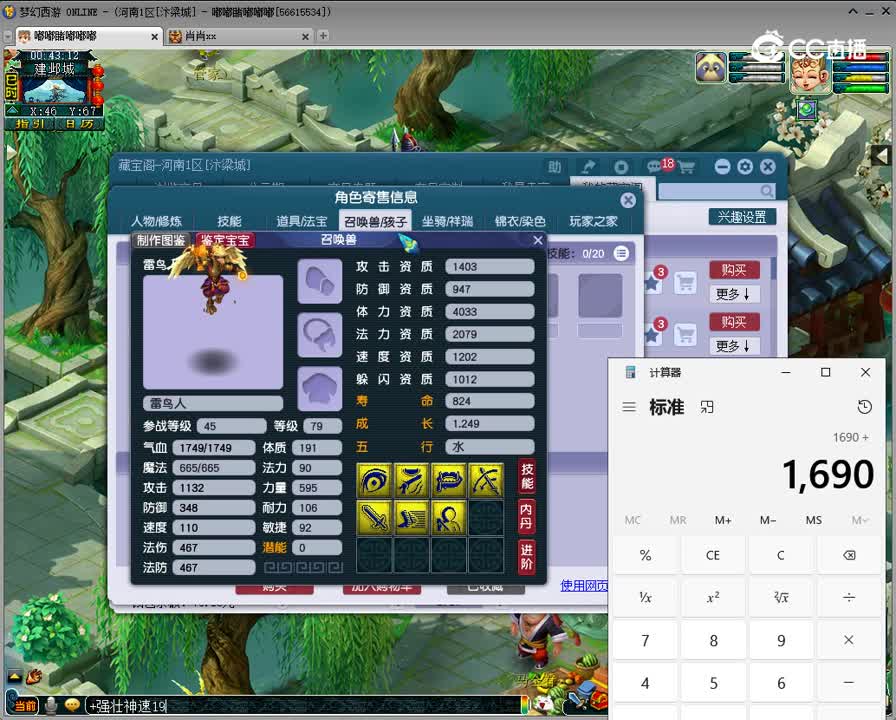This screenshot has height=720, width=896.
Task: Click the collar pet equipment slot
Action: 320,335
